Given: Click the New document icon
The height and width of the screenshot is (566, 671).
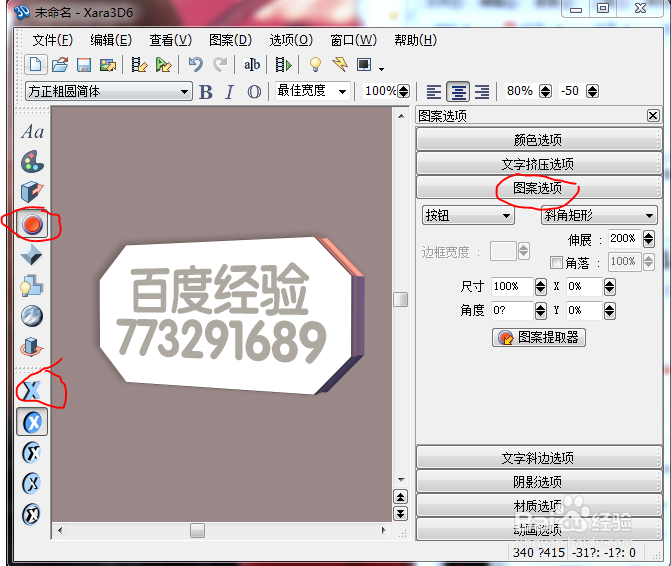Looking at the screenshot, I should click(x=35, y=65).
